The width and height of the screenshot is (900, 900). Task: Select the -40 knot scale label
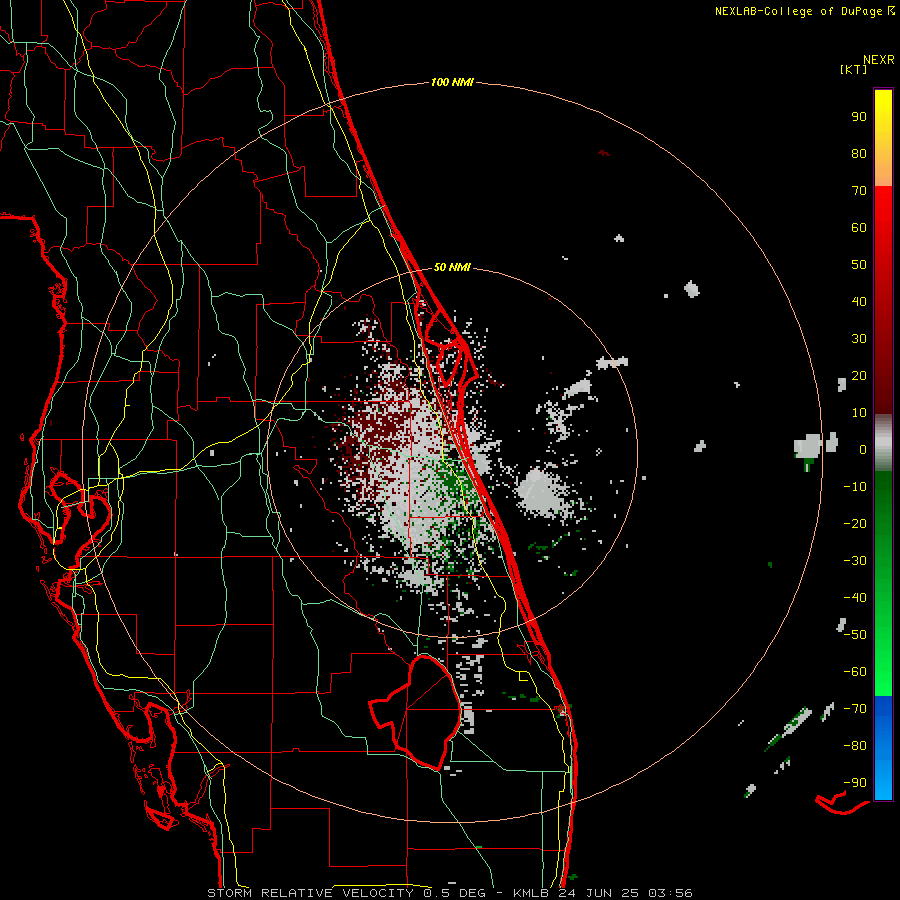[855, 598]
